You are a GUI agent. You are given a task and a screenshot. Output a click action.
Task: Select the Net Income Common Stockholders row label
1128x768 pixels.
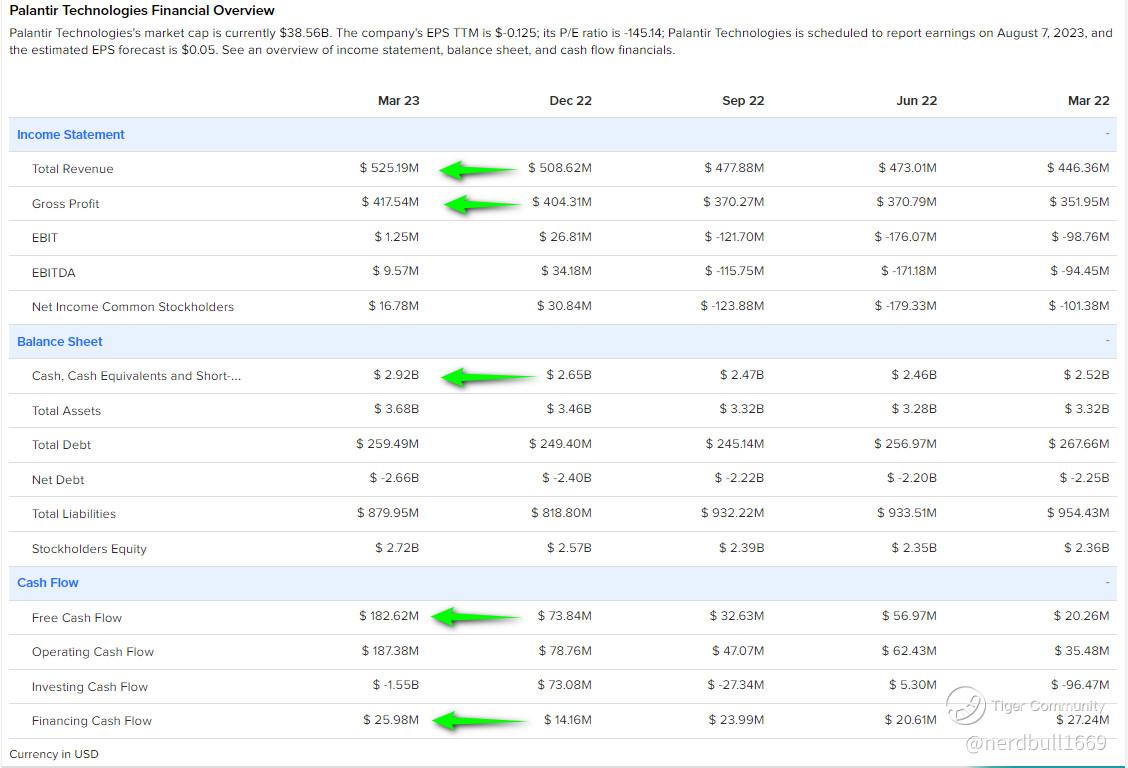pos(133,307)
